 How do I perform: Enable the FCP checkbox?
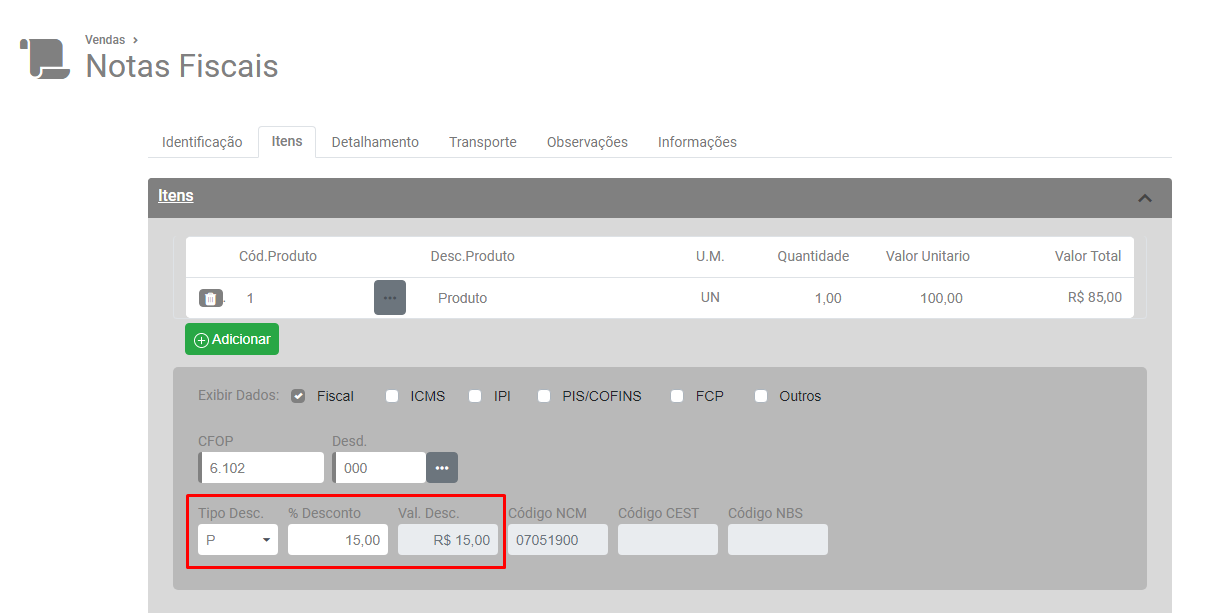(x=678, y=396)
